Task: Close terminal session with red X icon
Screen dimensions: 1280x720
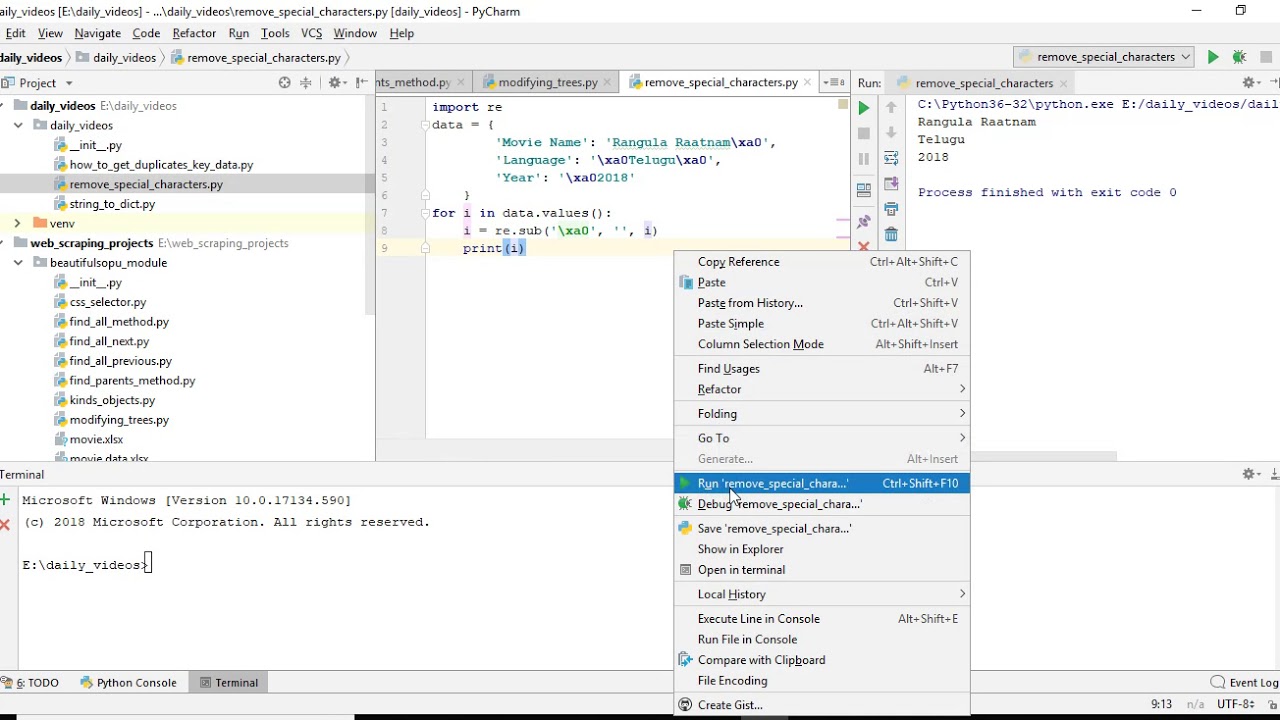Action: pyautogui.click(x=5, y=523)
